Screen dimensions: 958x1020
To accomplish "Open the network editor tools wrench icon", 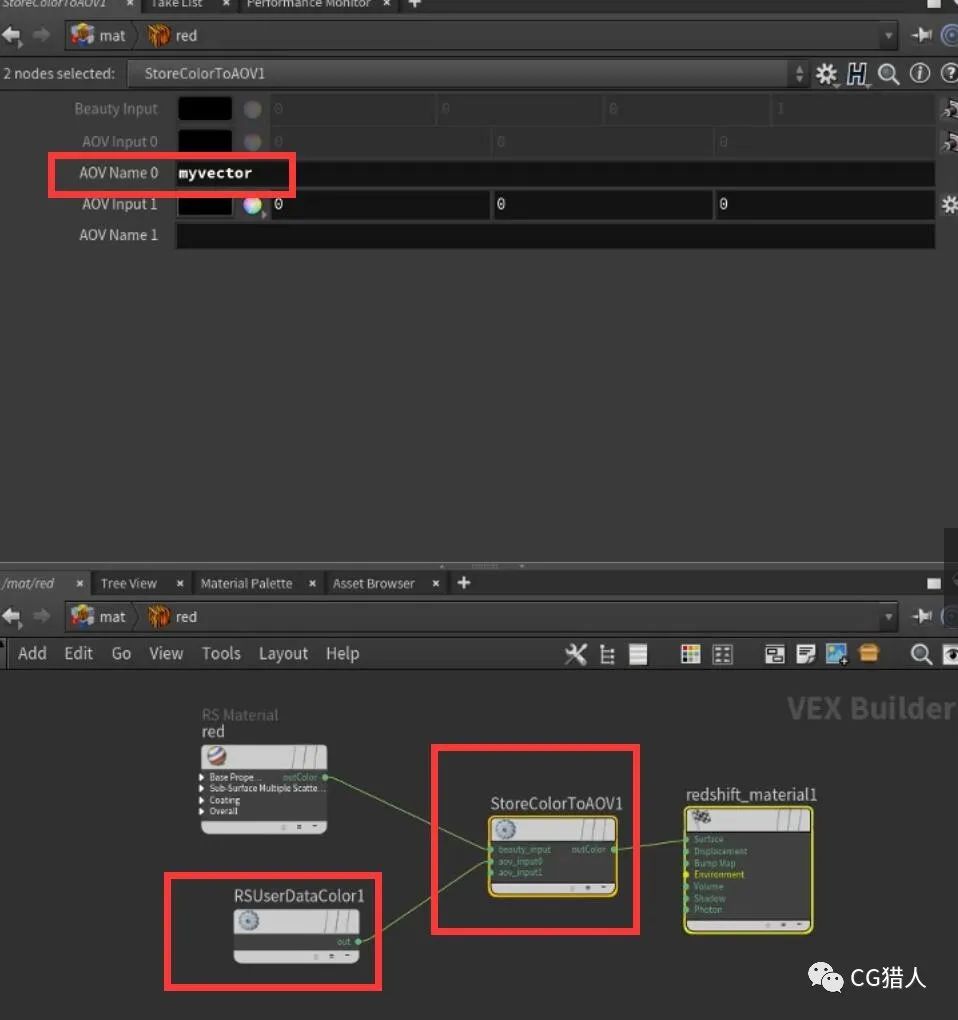I will (576, 653).
